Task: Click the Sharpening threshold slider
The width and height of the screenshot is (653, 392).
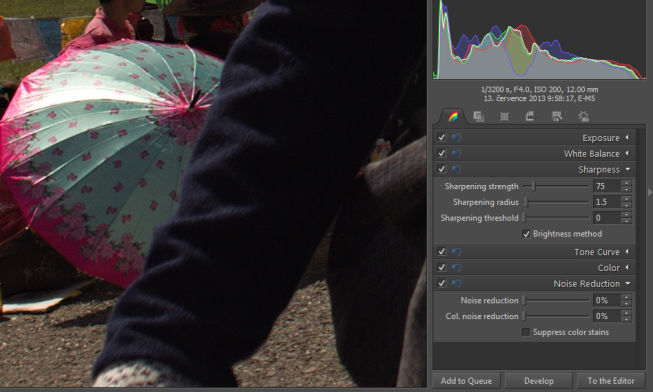Action: click(556, 218)
